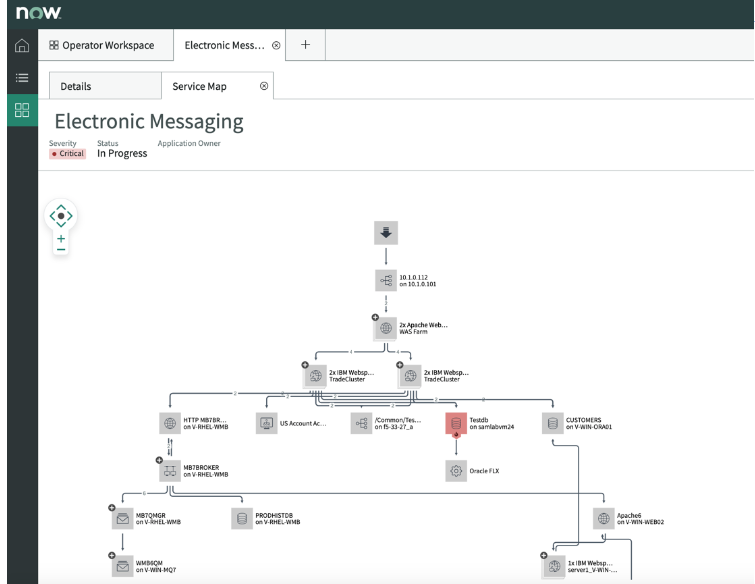Select the CUSTOMERS database node

click(x=553, y=424)
